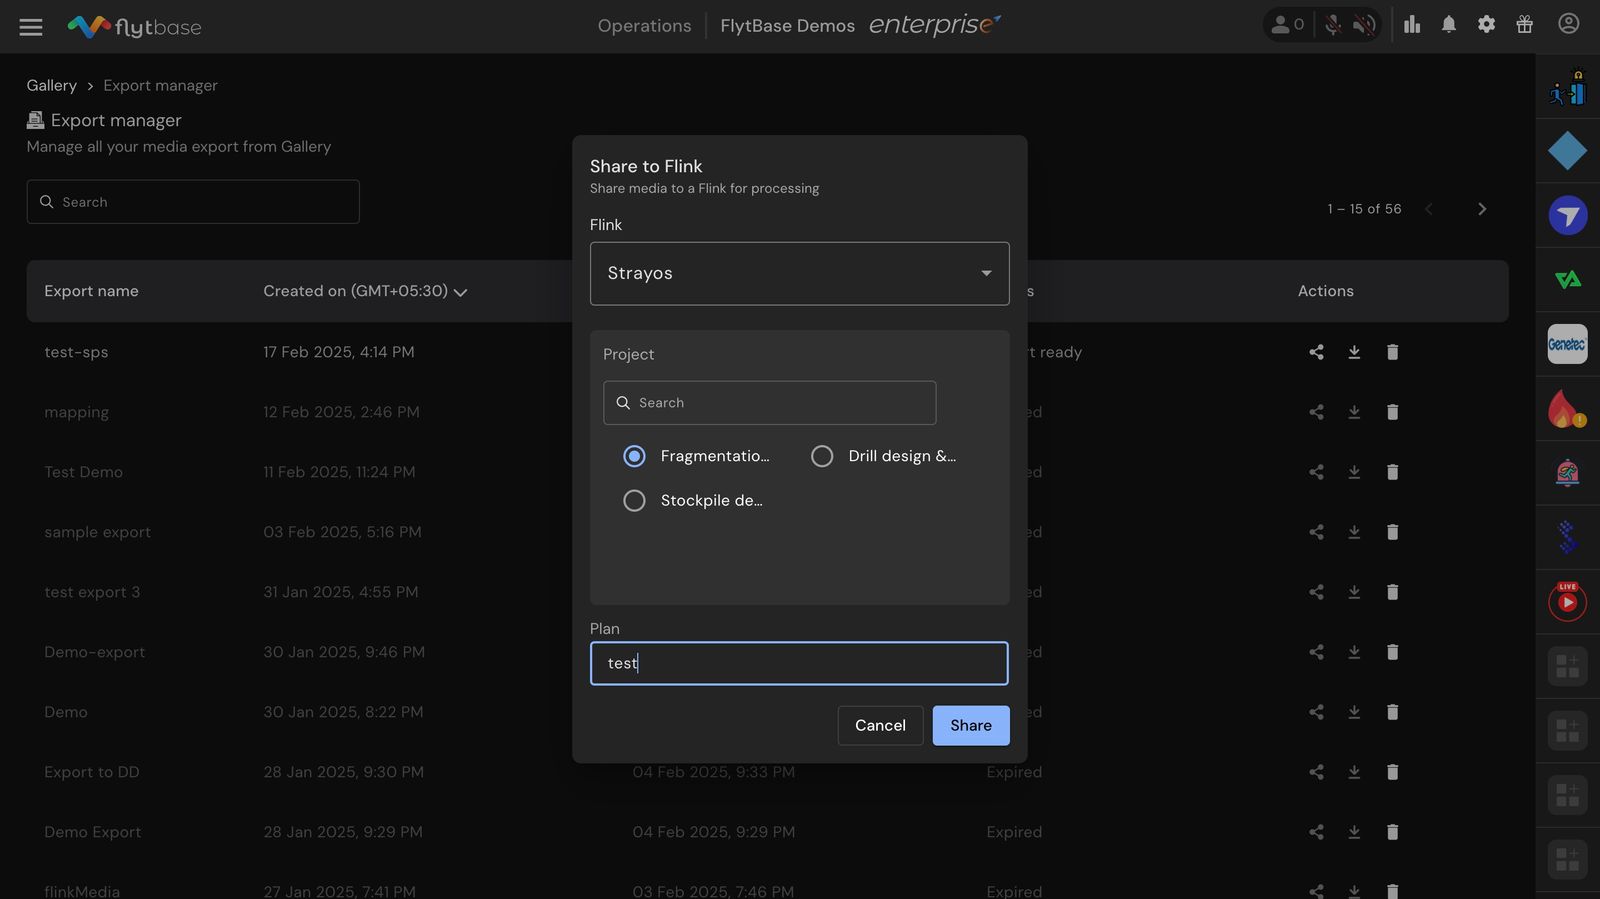Share the test export 3 row
1600x899 pixels.
pyautogui.click(x=1317, y=592)
